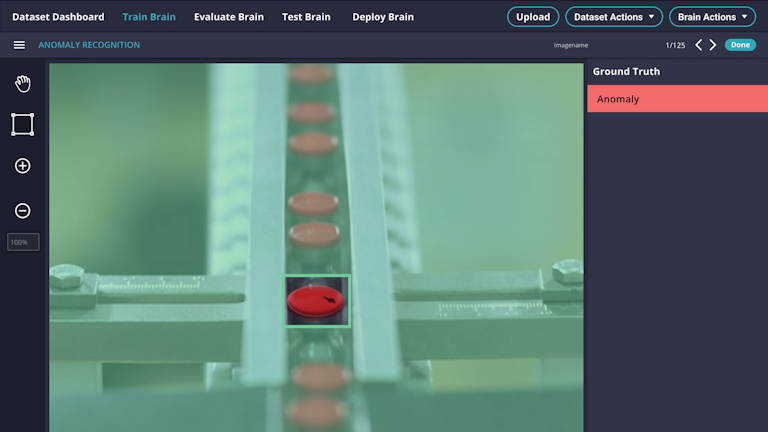Viewport: 768px width, 432px height.
Task: Open the hamburger menu beside Anomaly Recognition
Action: click(x=19, y=45)
